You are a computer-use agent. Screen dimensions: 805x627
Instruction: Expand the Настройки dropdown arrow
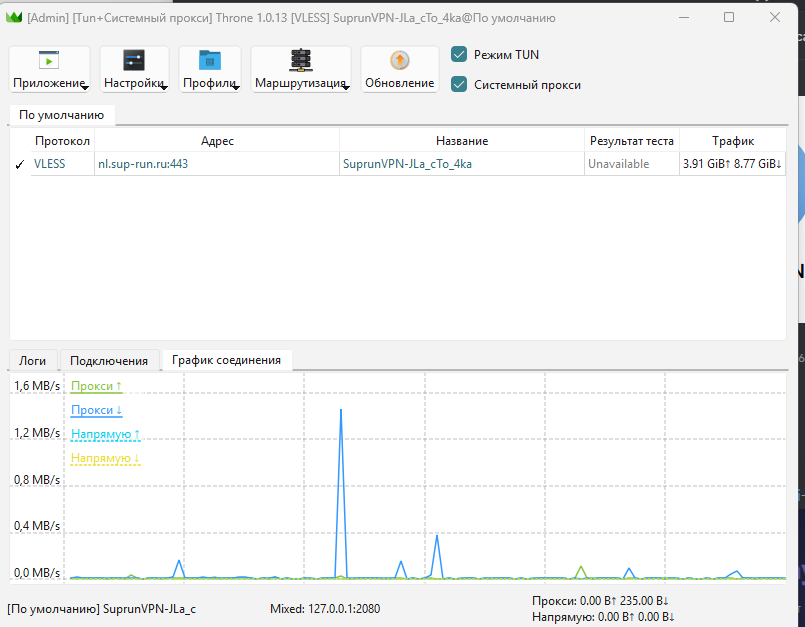164,88
